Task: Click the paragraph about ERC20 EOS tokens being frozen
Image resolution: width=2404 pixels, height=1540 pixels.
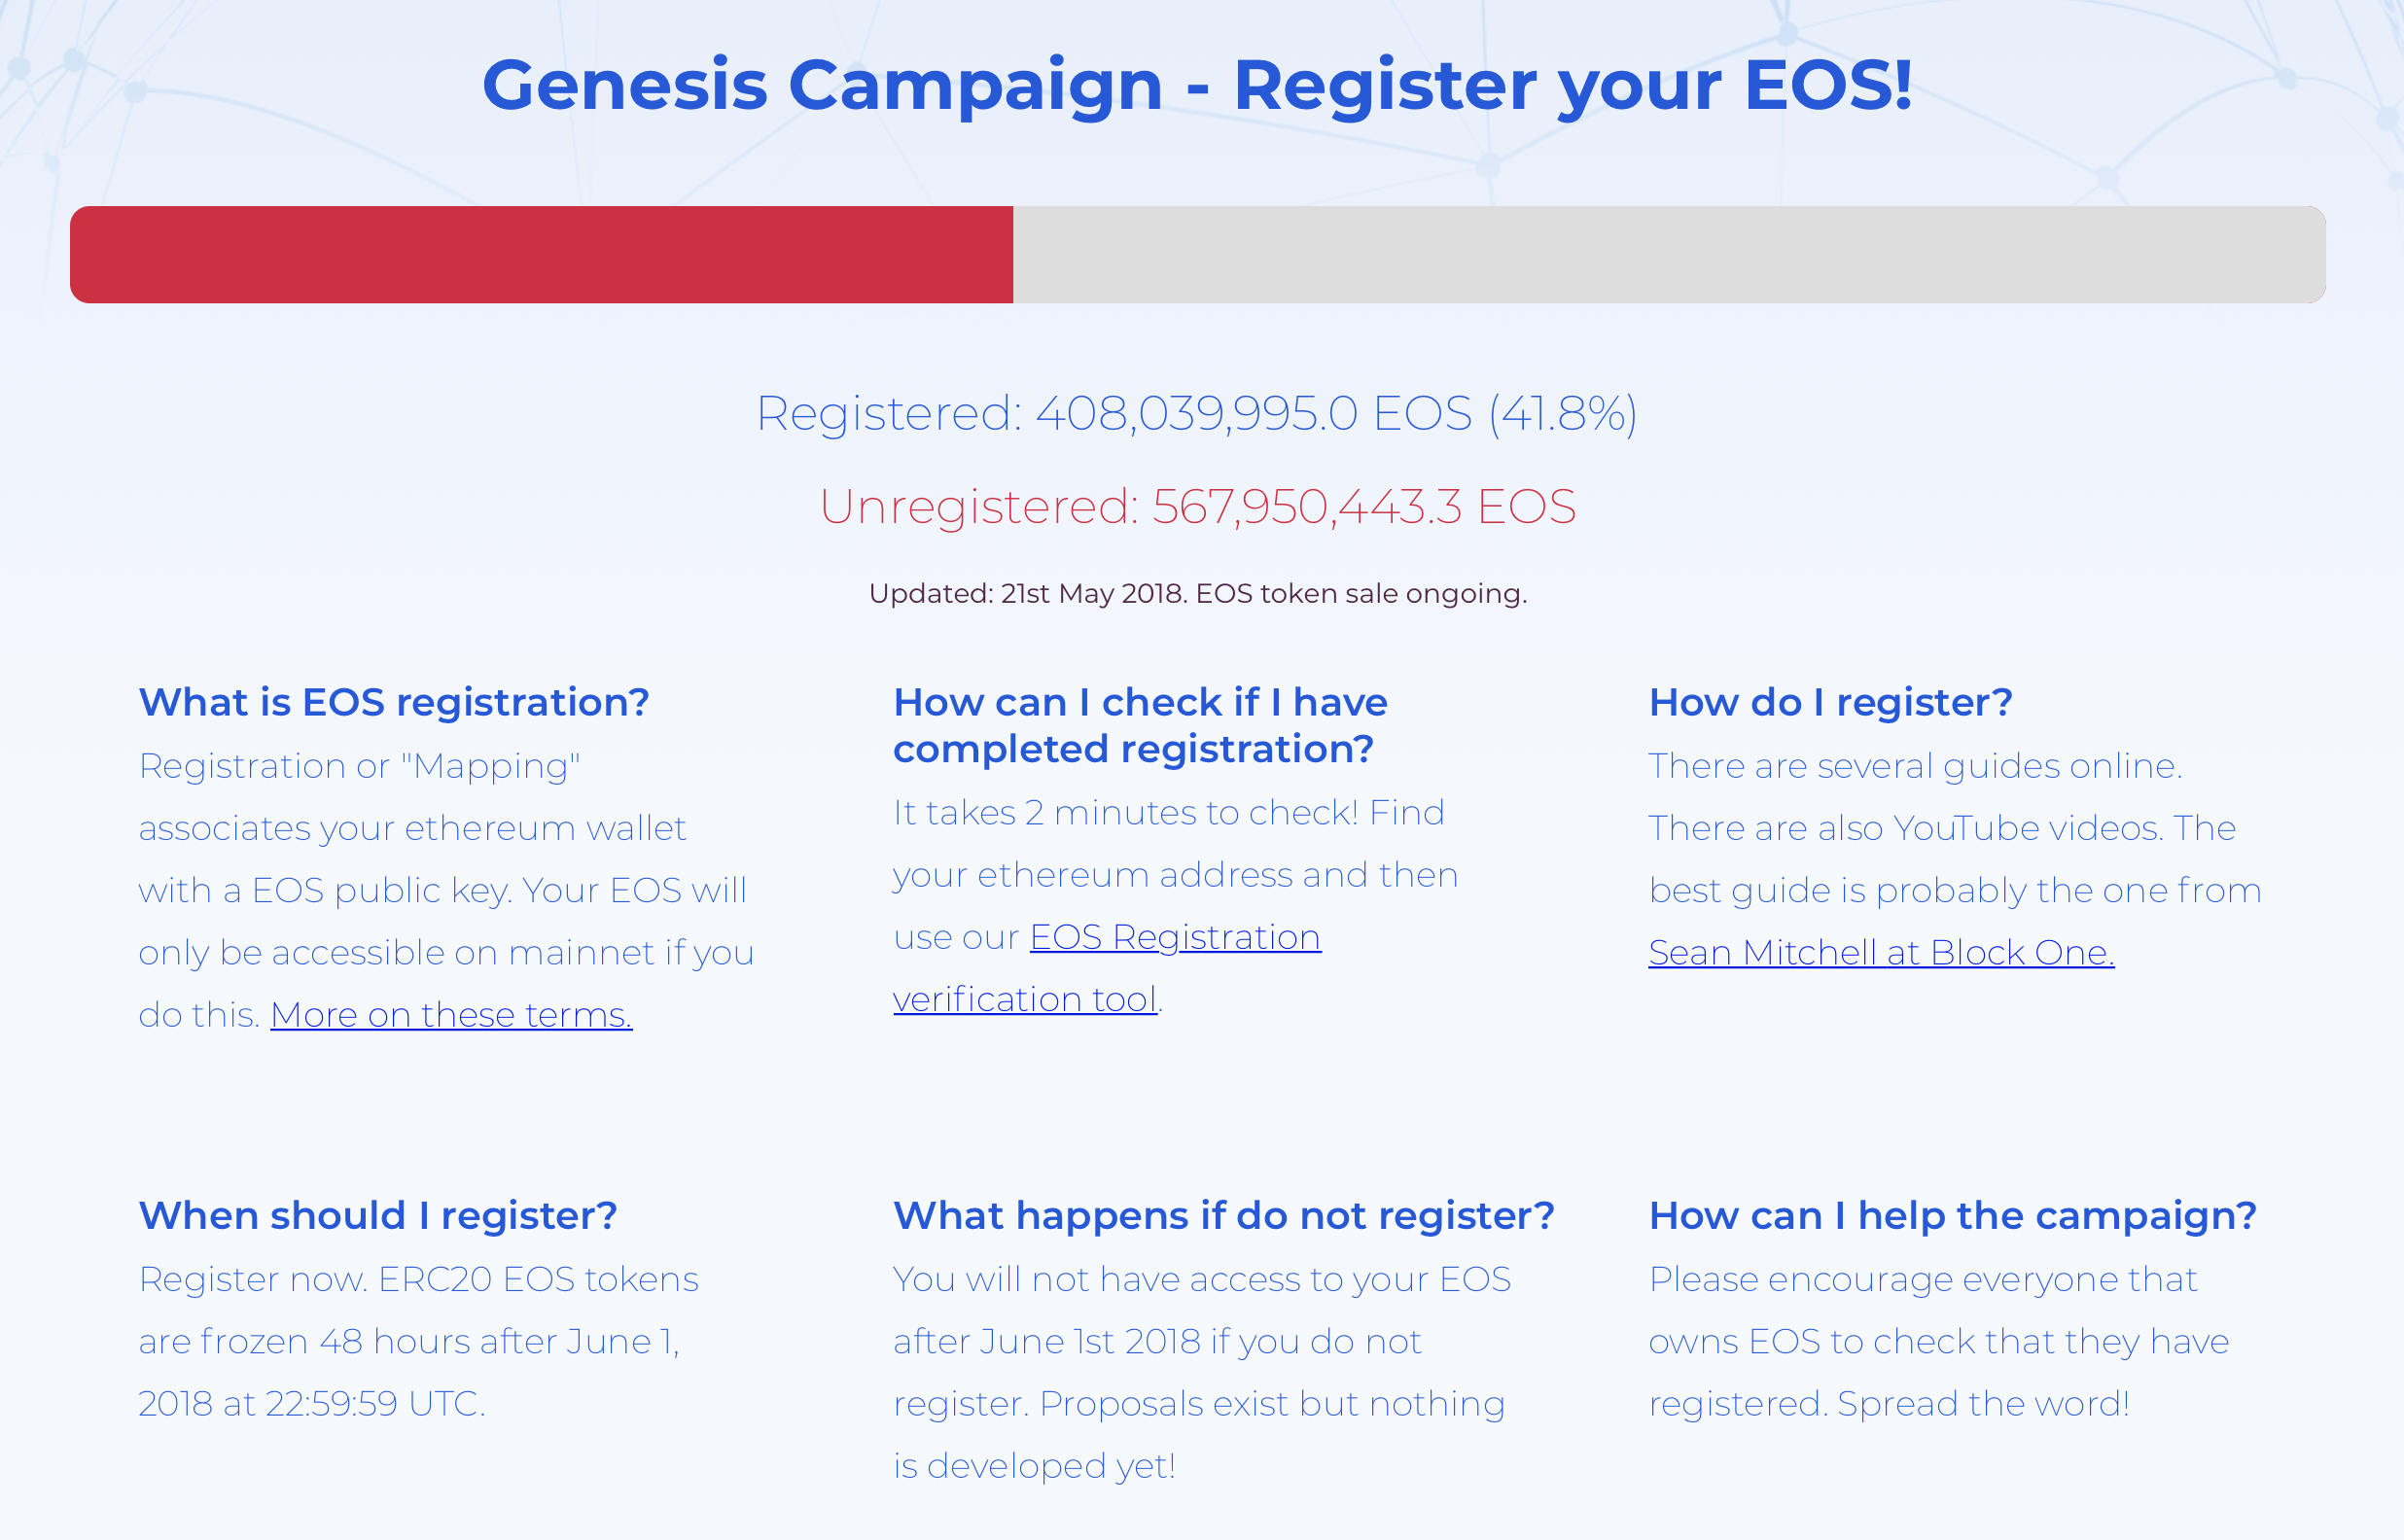Action: coord(418,1342)
